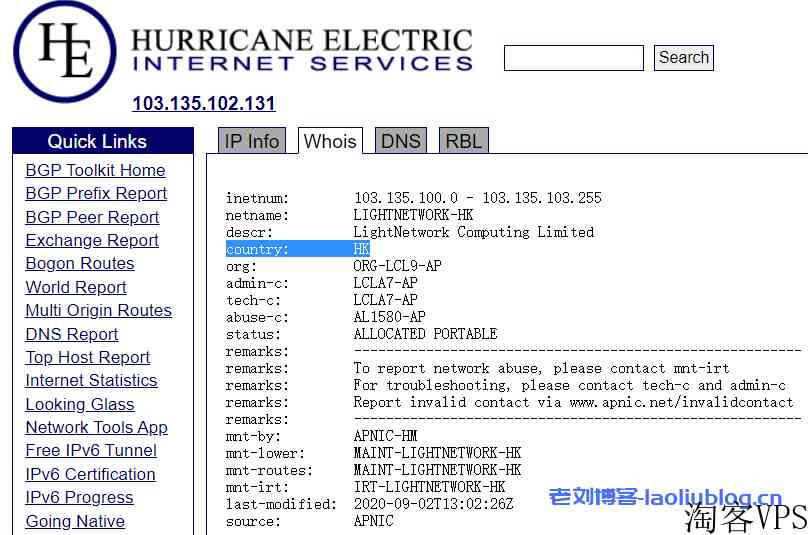This screenshot has width=808, height=535.
Task: Open BGP Toolkit Home link
Action: [95, 170]
